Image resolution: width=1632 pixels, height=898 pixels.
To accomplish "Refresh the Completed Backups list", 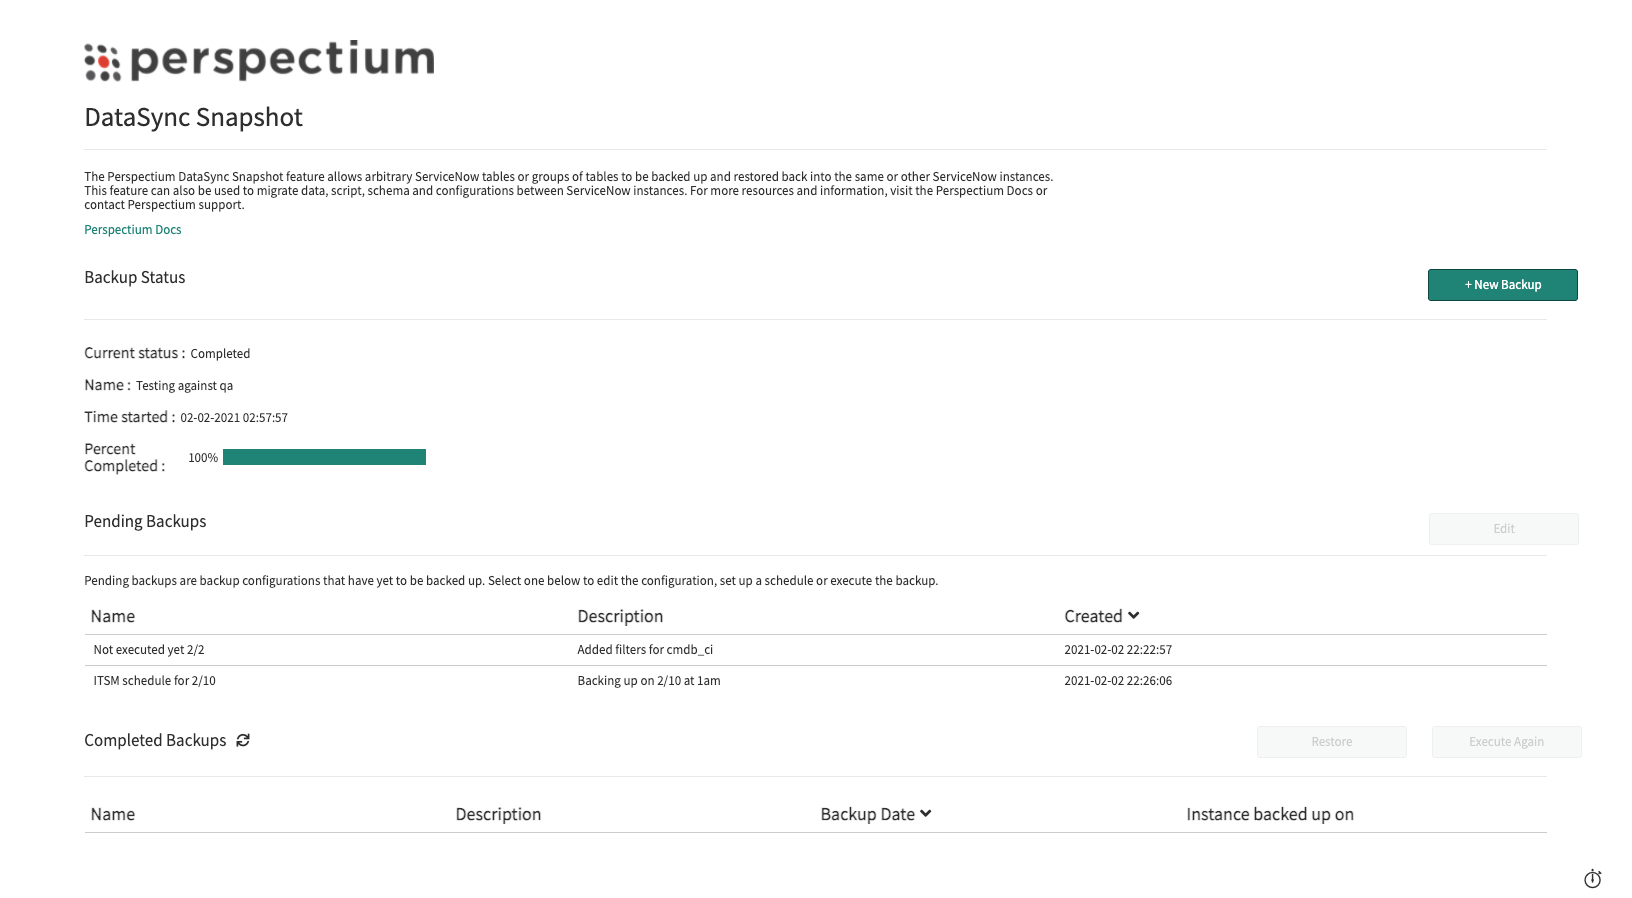I will pyautogui.click(x=243, y=740).
